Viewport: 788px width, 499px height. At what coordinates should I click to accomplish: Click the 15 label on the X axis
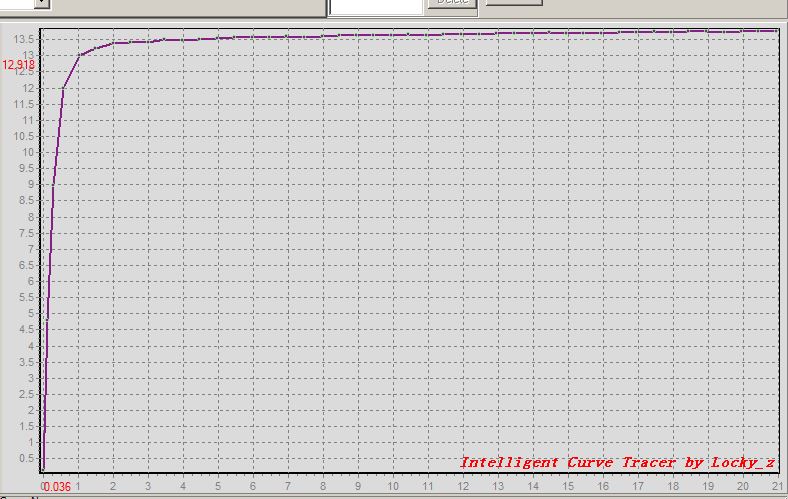568,486
